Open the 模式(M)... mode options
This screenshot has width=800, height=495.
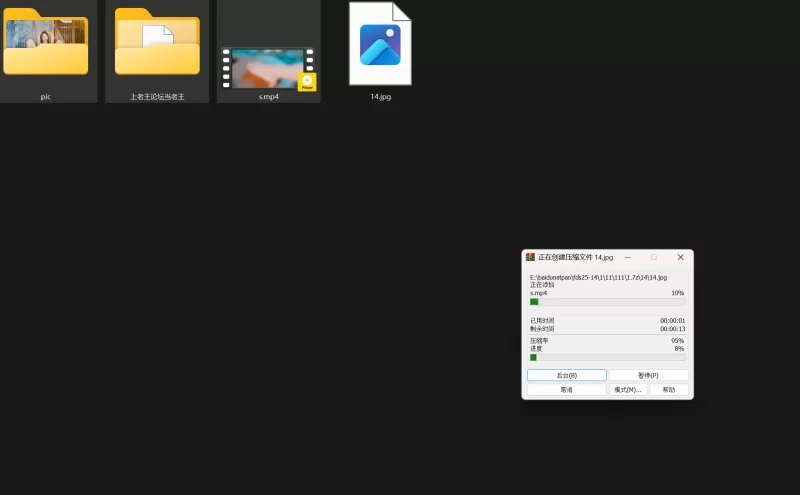click(x=628, y=390)
